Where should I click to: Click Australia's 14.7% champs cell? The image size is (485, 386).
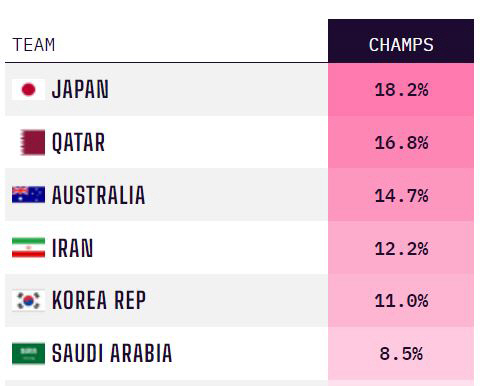401,195
